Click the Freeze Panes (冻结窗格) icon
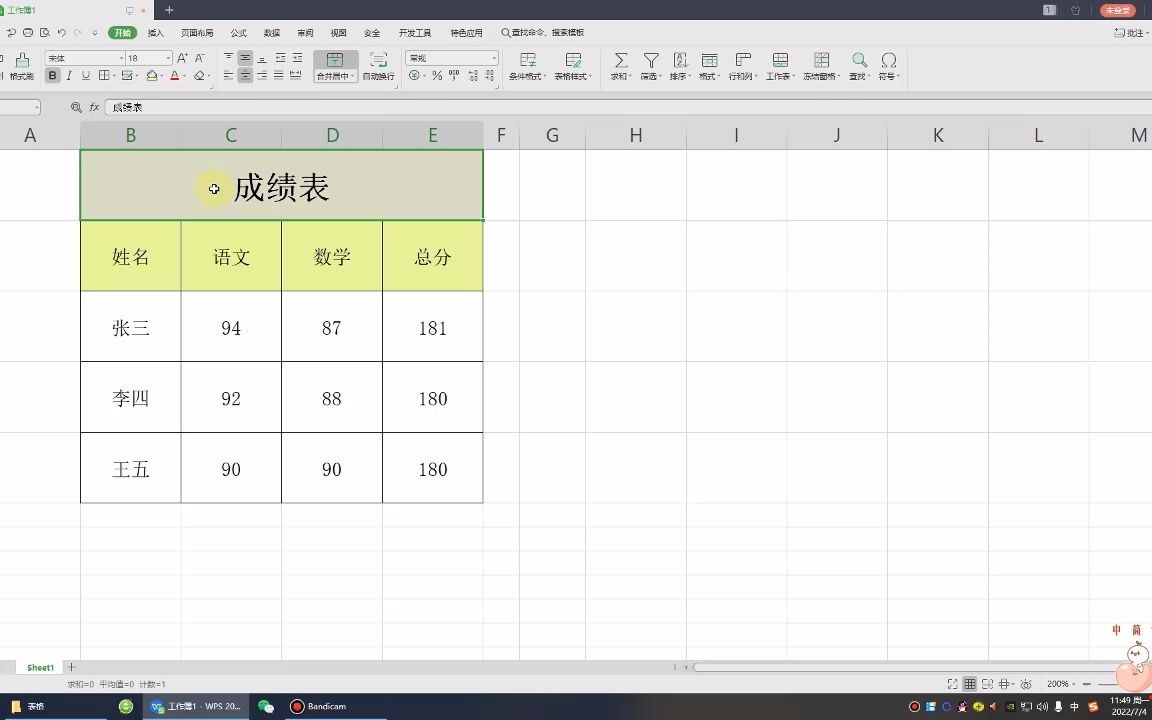 (823, 60)
